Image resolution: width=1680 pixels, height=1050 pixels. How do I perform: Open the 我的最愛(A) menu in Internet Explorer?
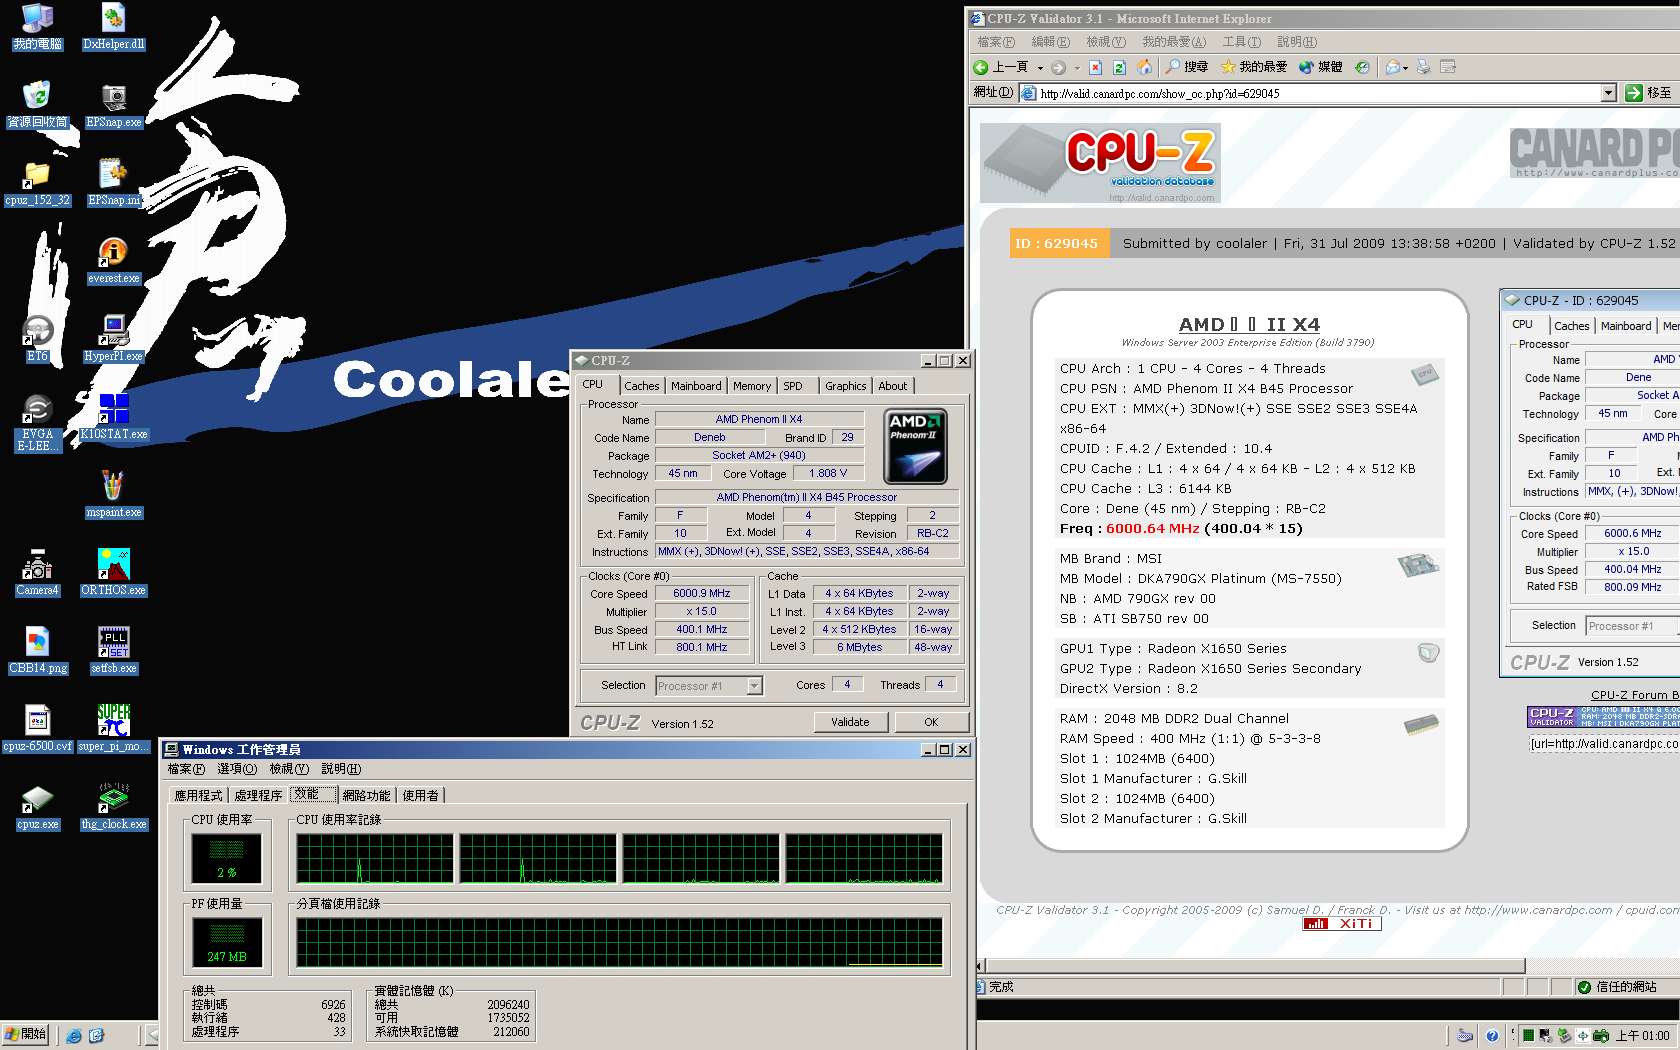[x=1174, y=42]
